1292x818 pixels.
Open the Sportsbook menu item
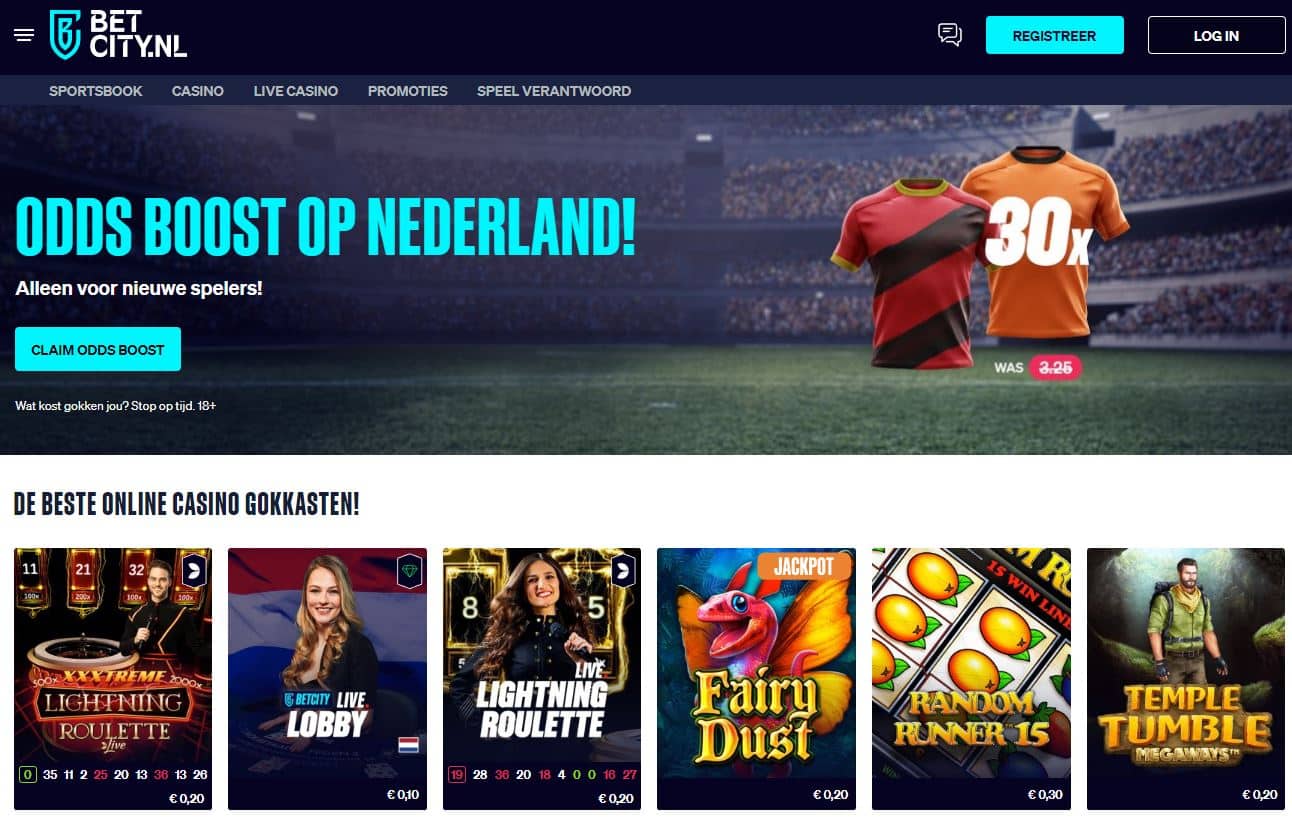click(96, 91)
